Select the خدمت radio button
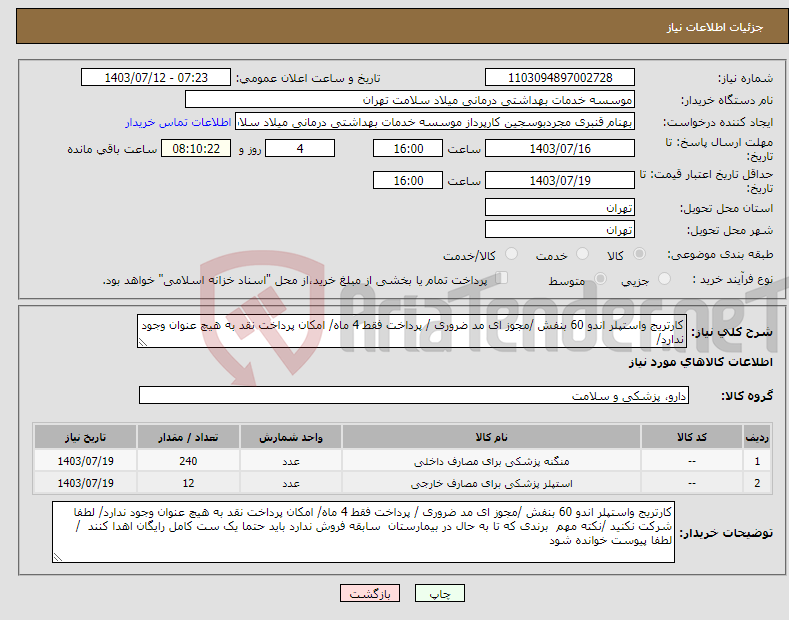Viewport: 789px width, 620px height. pyautogui.click(x=582, y=254)
